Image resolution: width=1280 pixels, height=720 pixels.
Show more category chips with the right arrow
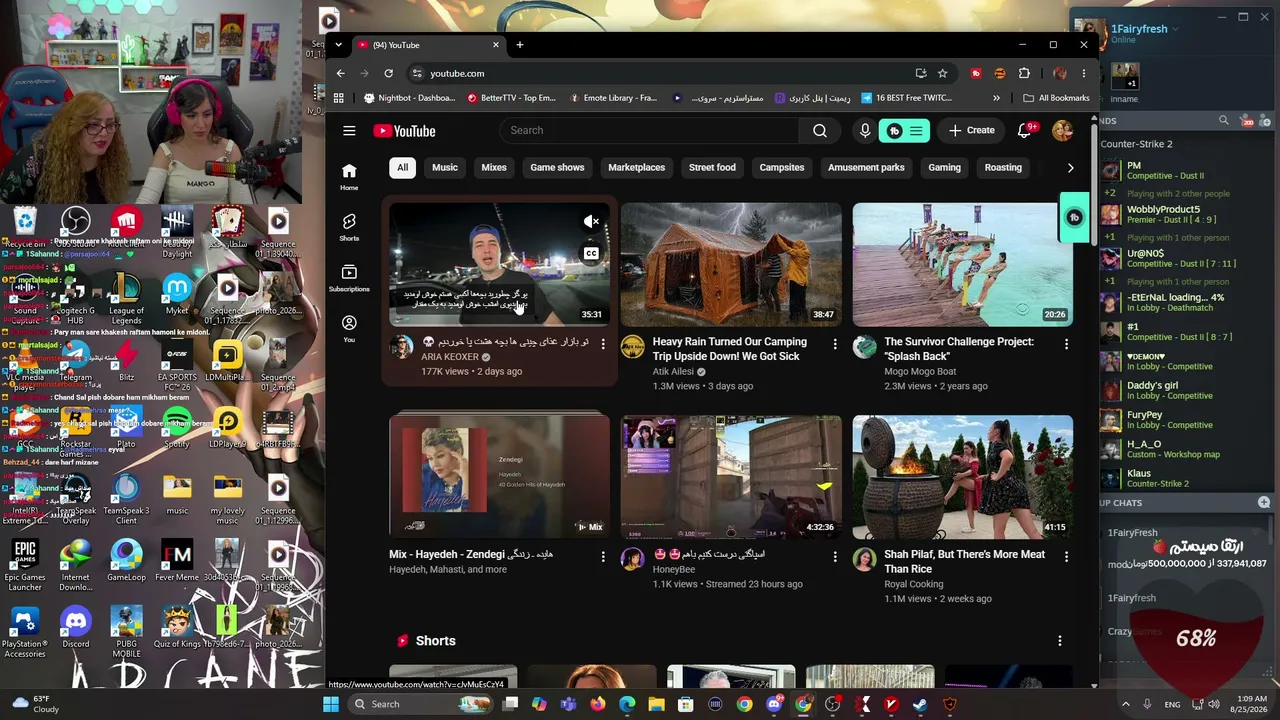pyautogui.click(x=1070, y=168)
